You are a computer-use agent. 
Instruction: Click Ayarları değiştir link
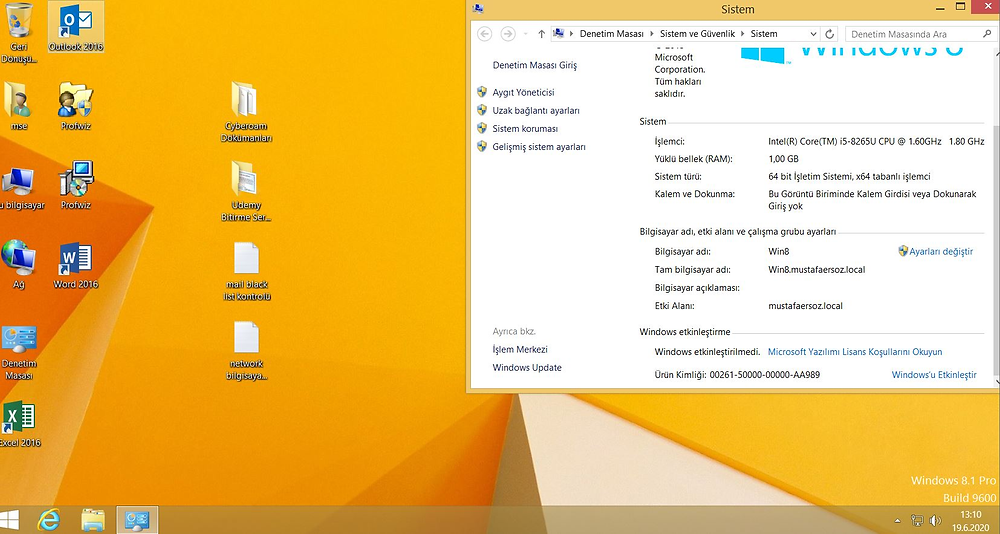(941, 251)
